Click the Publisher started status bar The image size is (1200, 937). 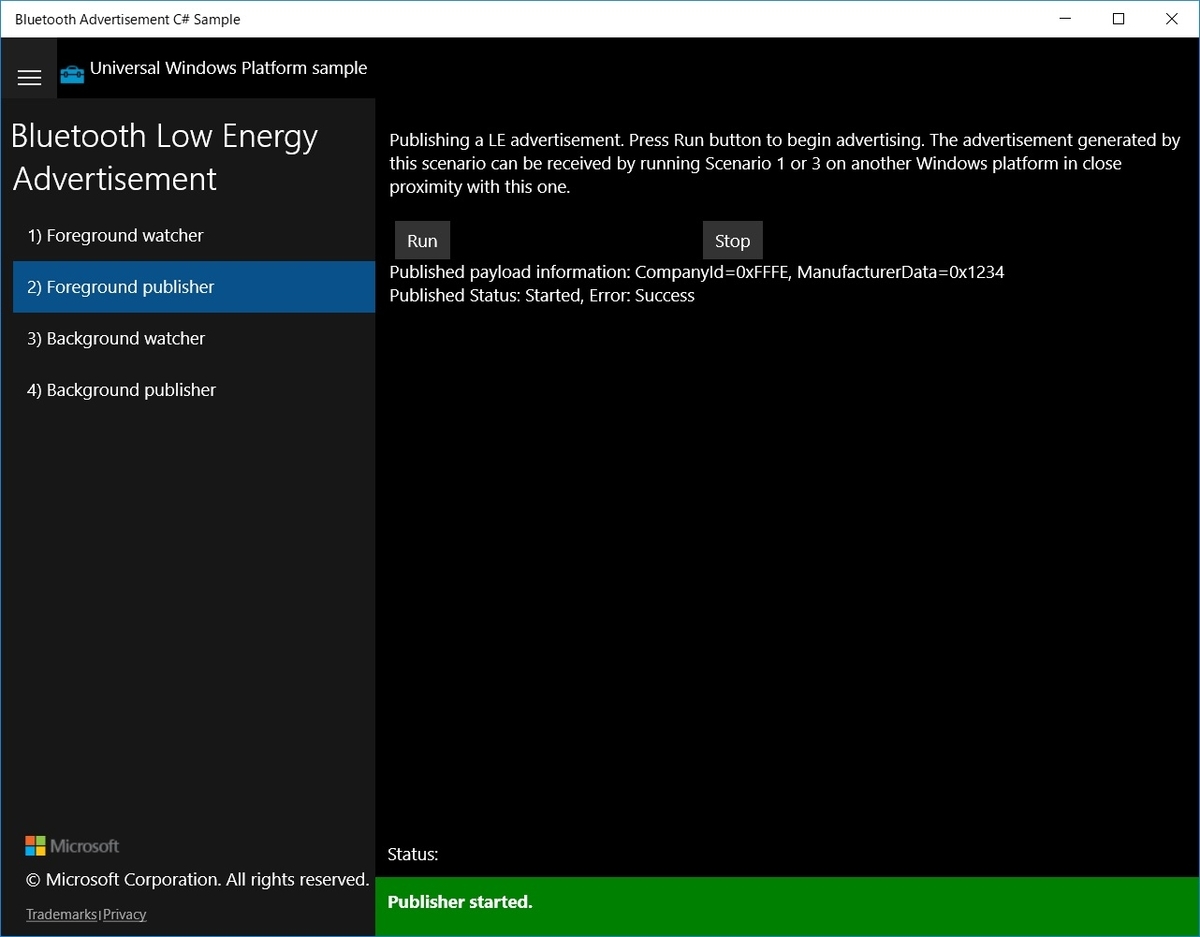tap(787, 906)
